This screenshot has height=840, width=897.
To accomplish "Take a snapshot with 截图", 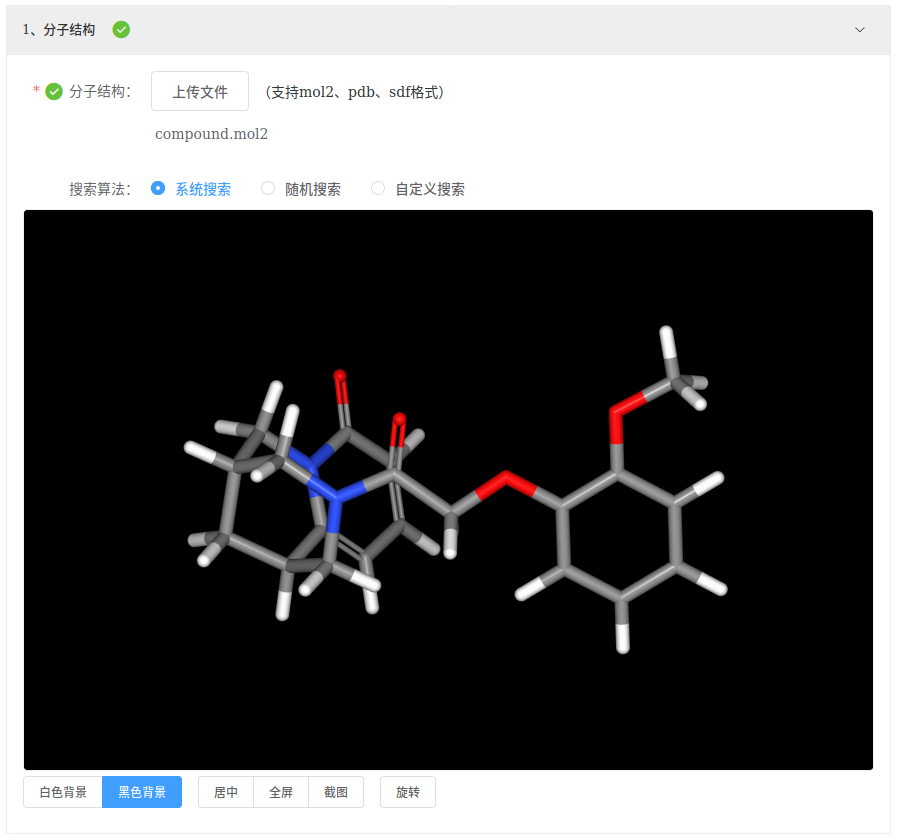I will pos(336,792).
